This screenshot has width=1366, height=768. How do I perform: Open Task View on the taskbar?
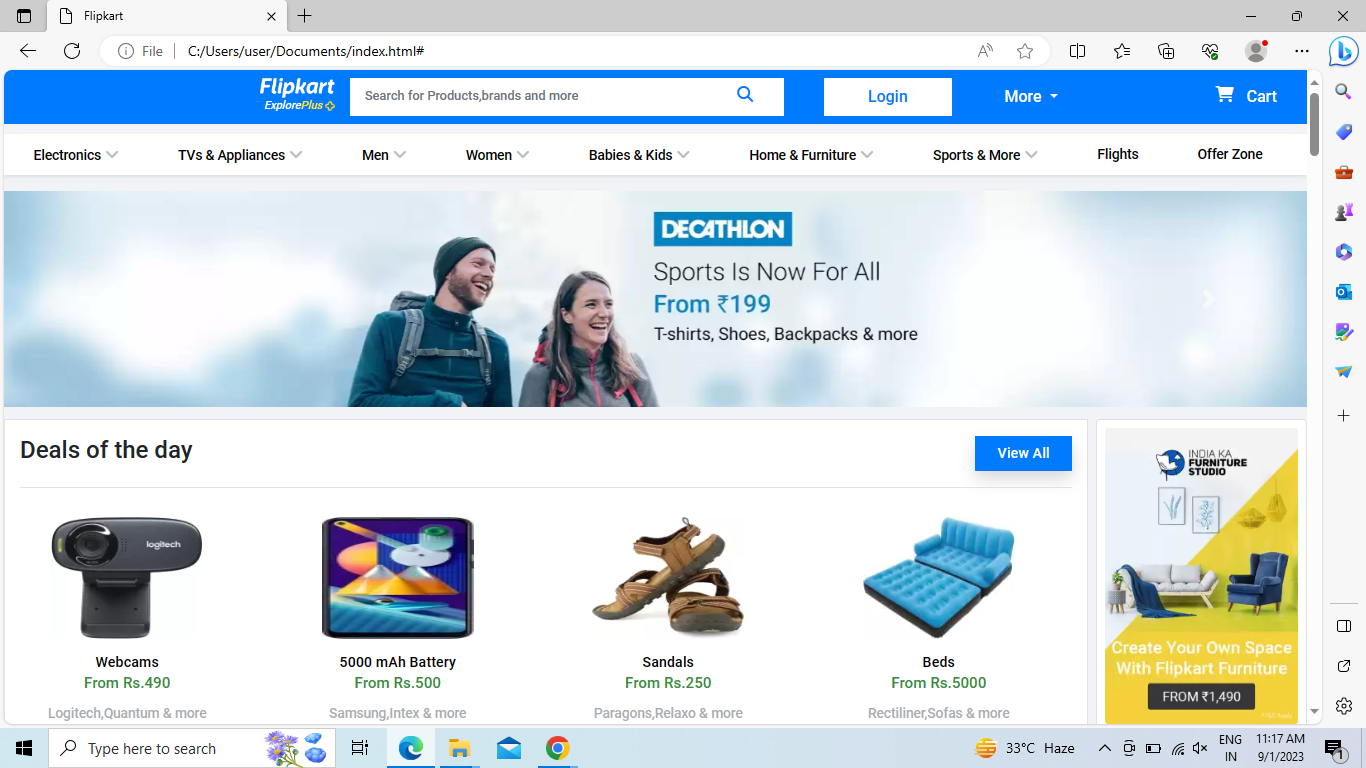(360, 748)
